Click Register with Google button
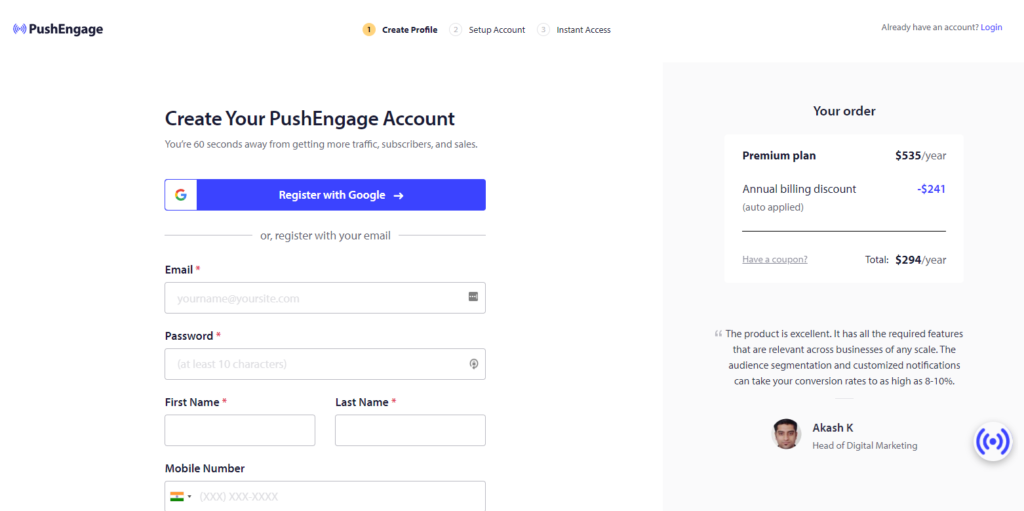Image resolution: width=1024 pixels, height=511 pixels. [x=325, y=195]
